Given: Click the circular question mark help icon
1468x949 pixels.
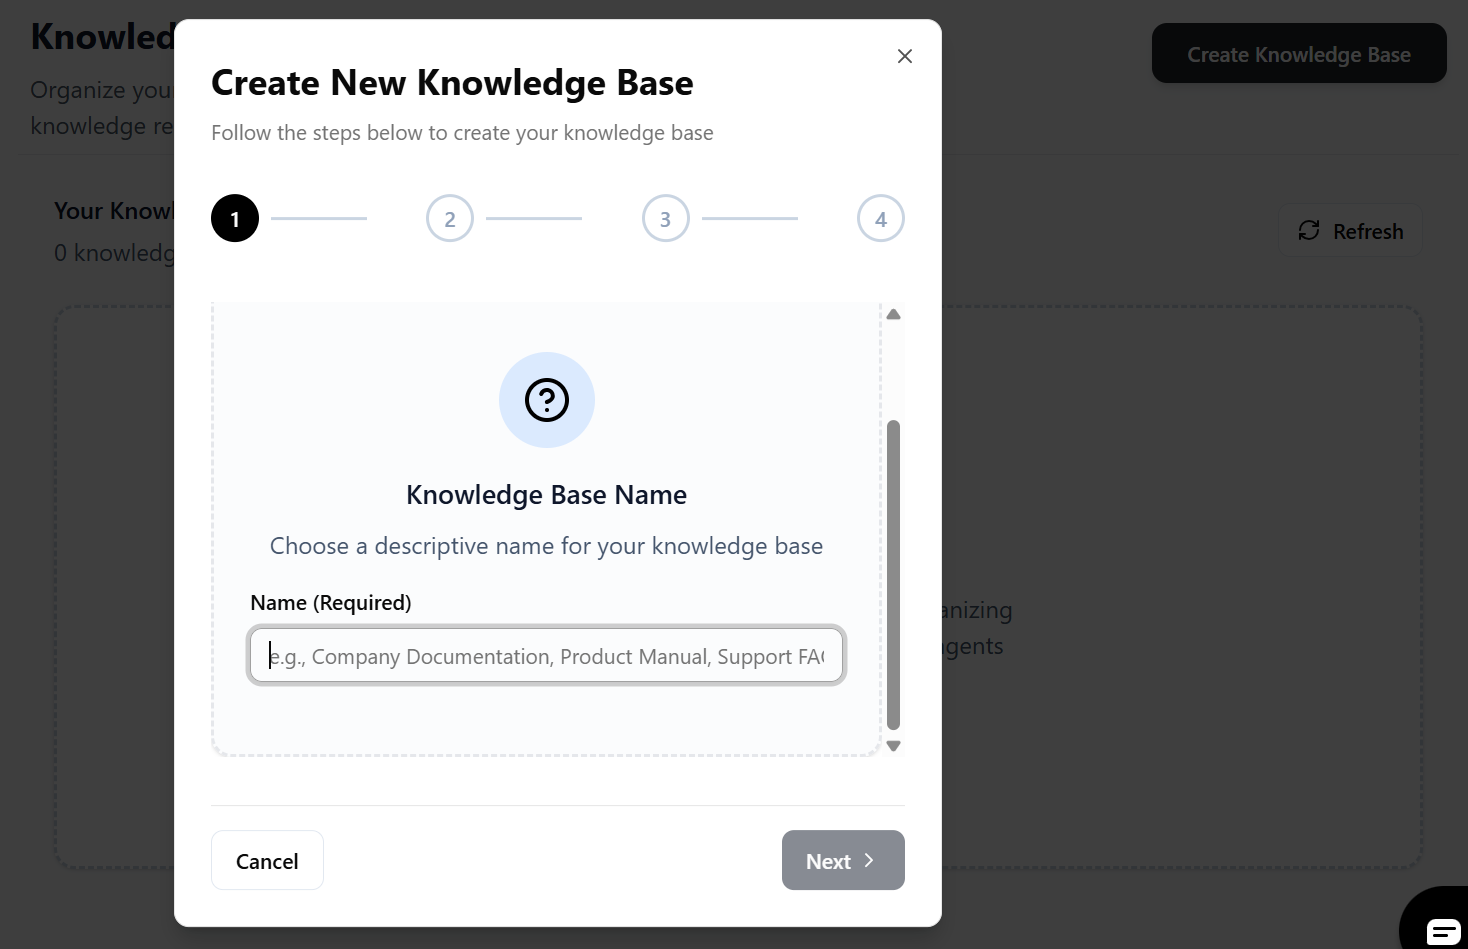Looking at the screenshot, I should [546, 400].
